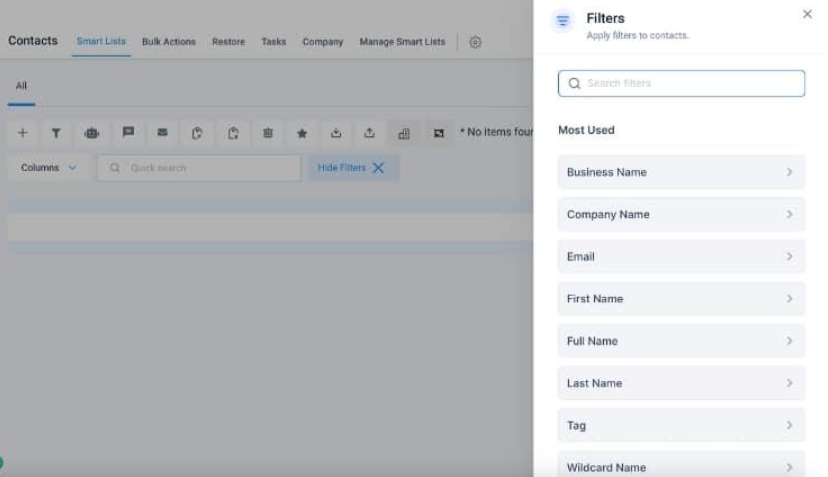Close the Filters panel
Screen dimensions: 828x477
coord(807,14)
